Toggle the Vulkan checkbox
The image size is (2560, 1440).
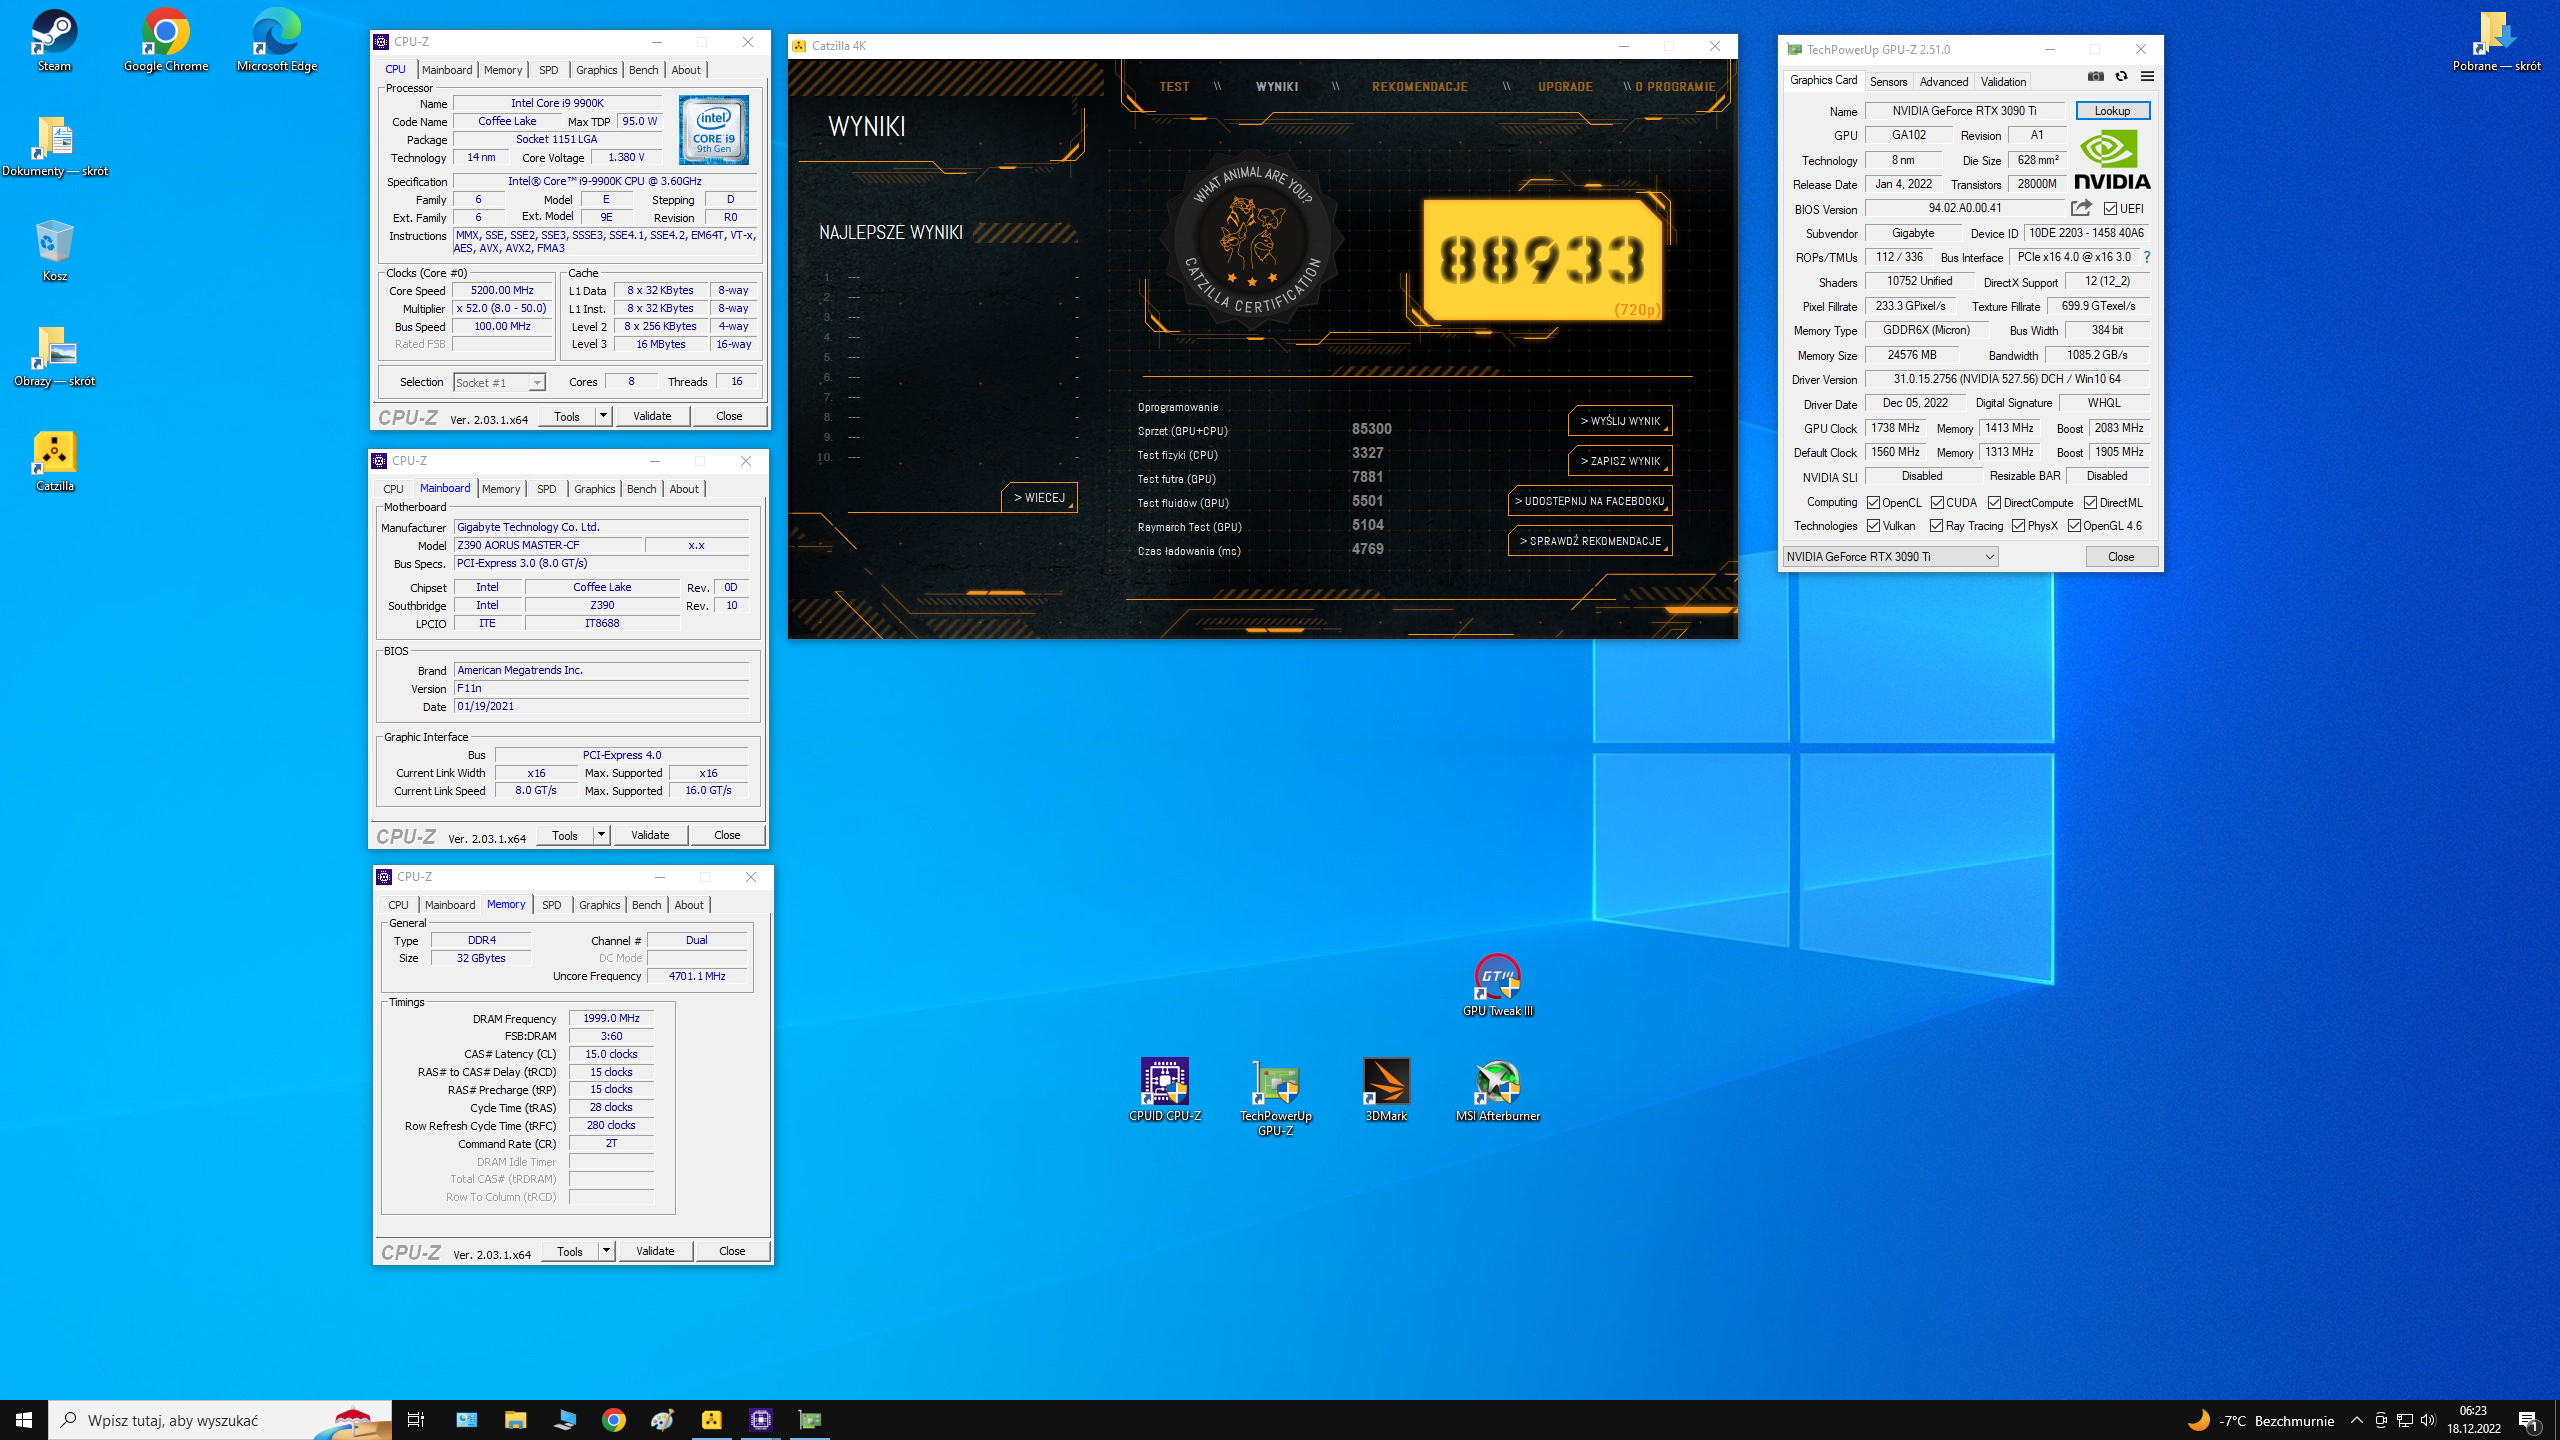pyautogui.click(x=1873, y=526)
